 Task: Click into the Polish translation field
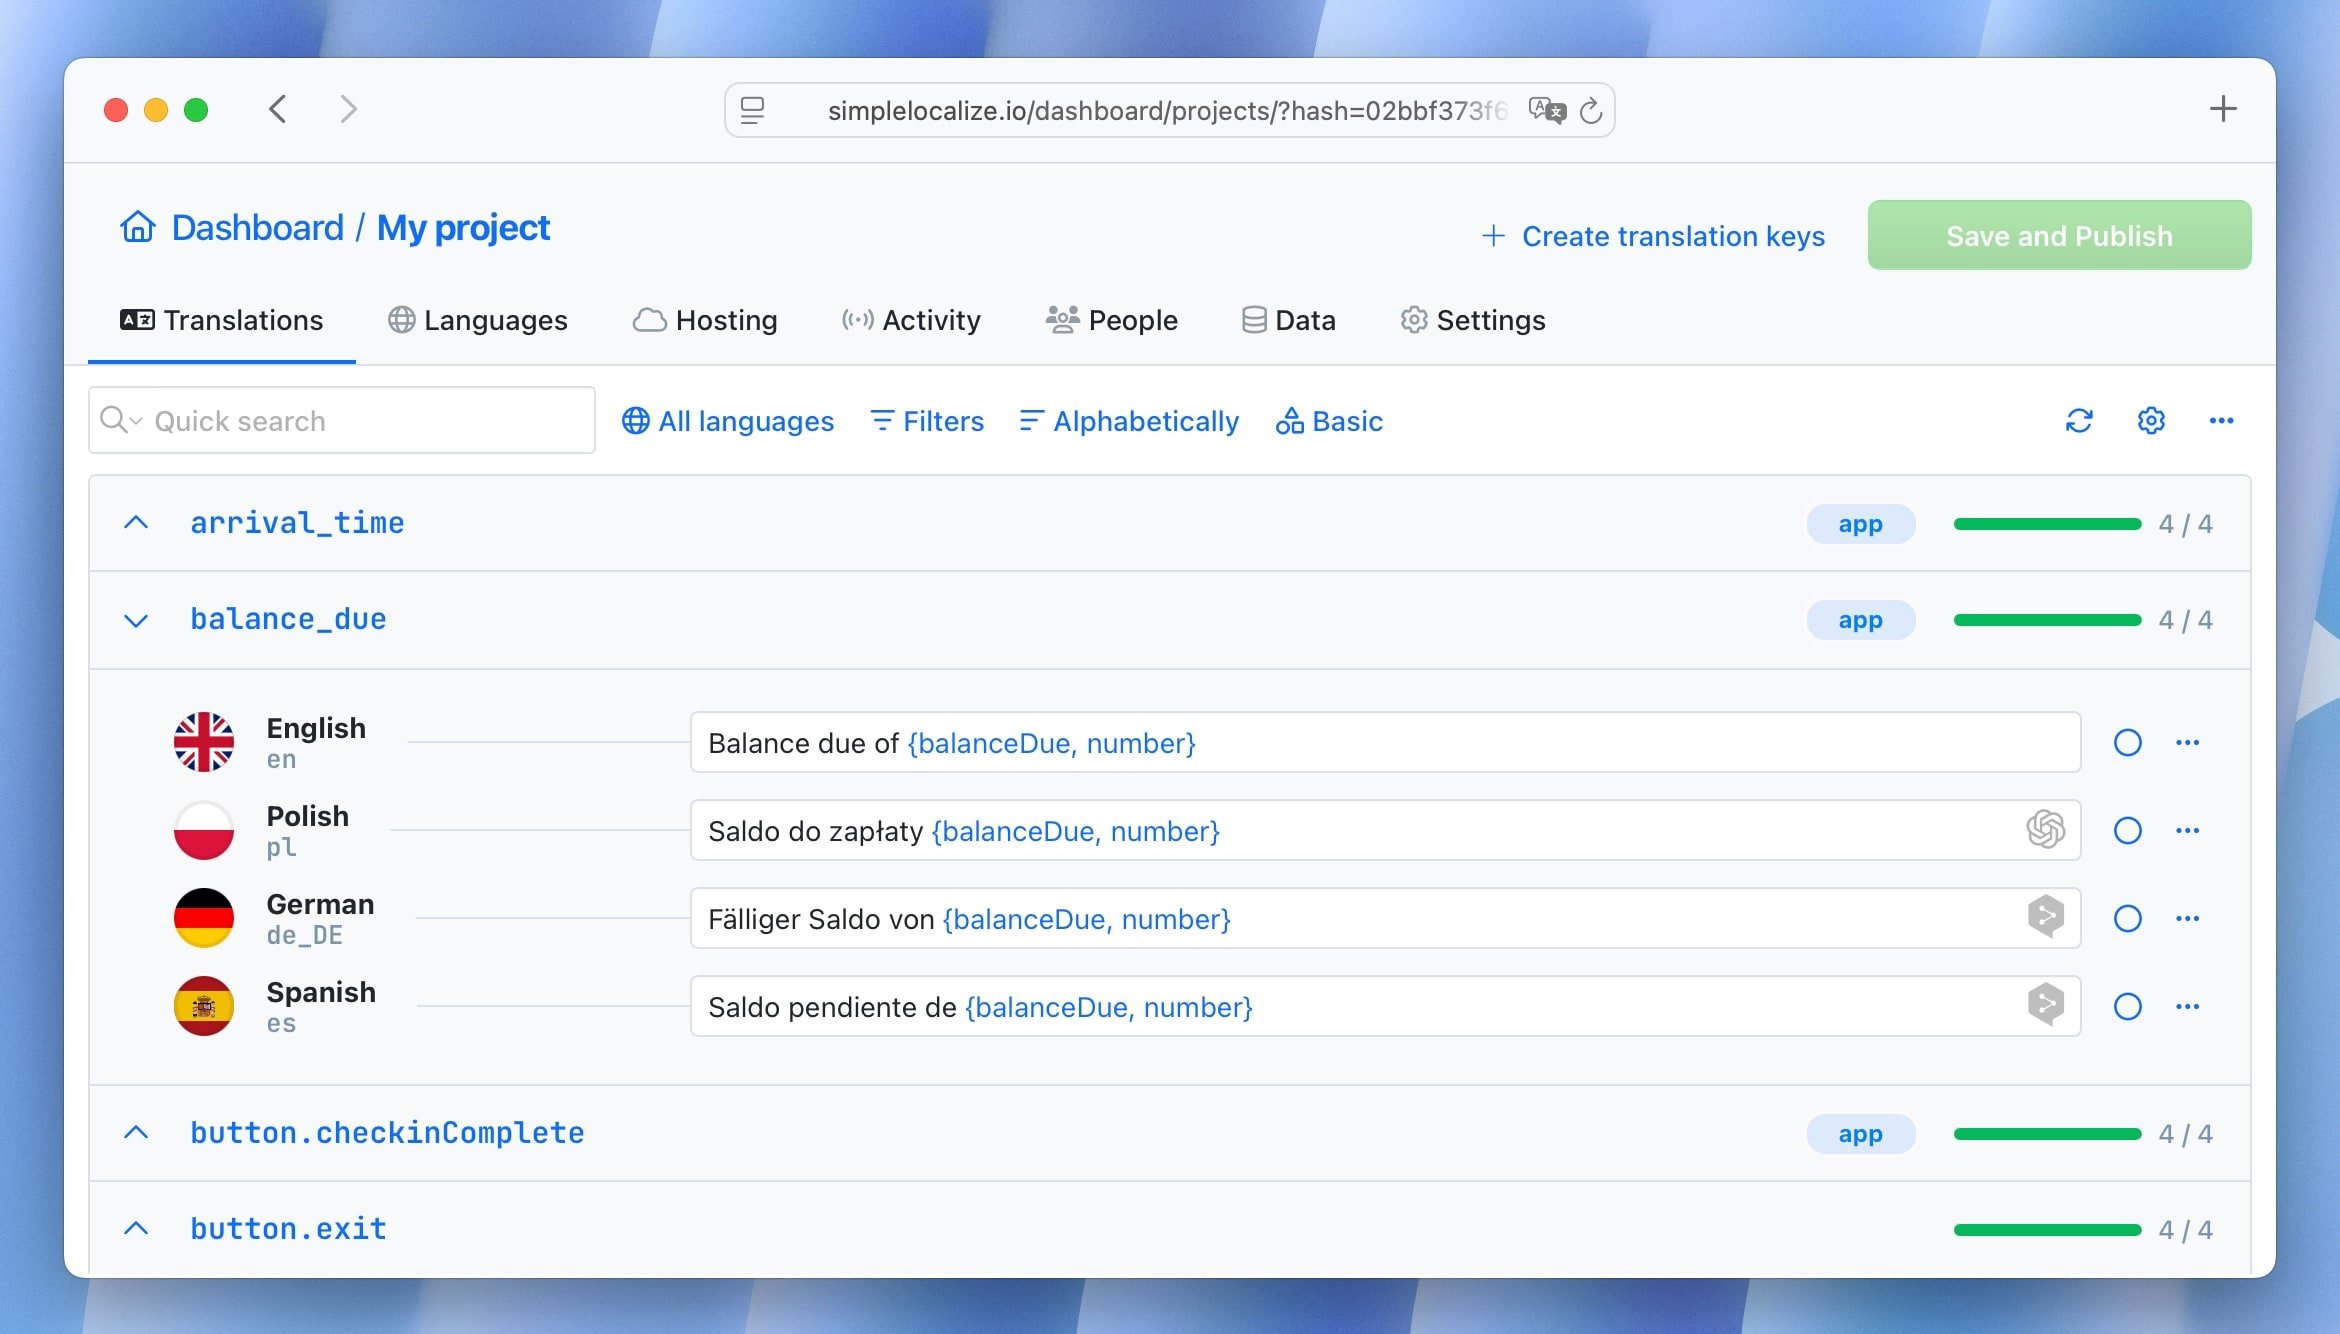pos(1385,830)
